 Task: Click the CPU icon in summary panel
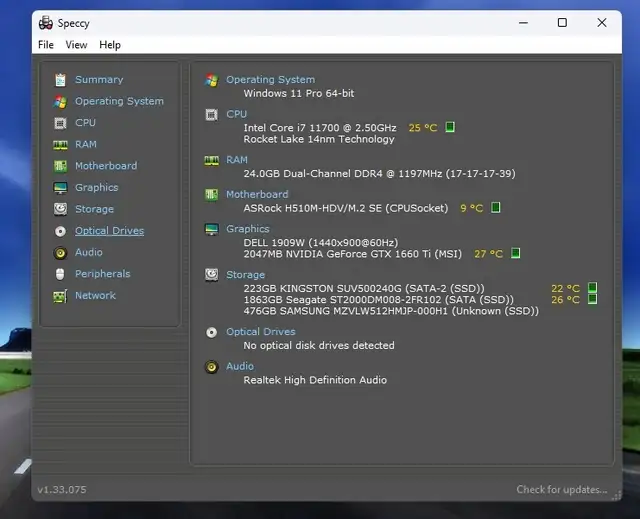pos(211,115)
